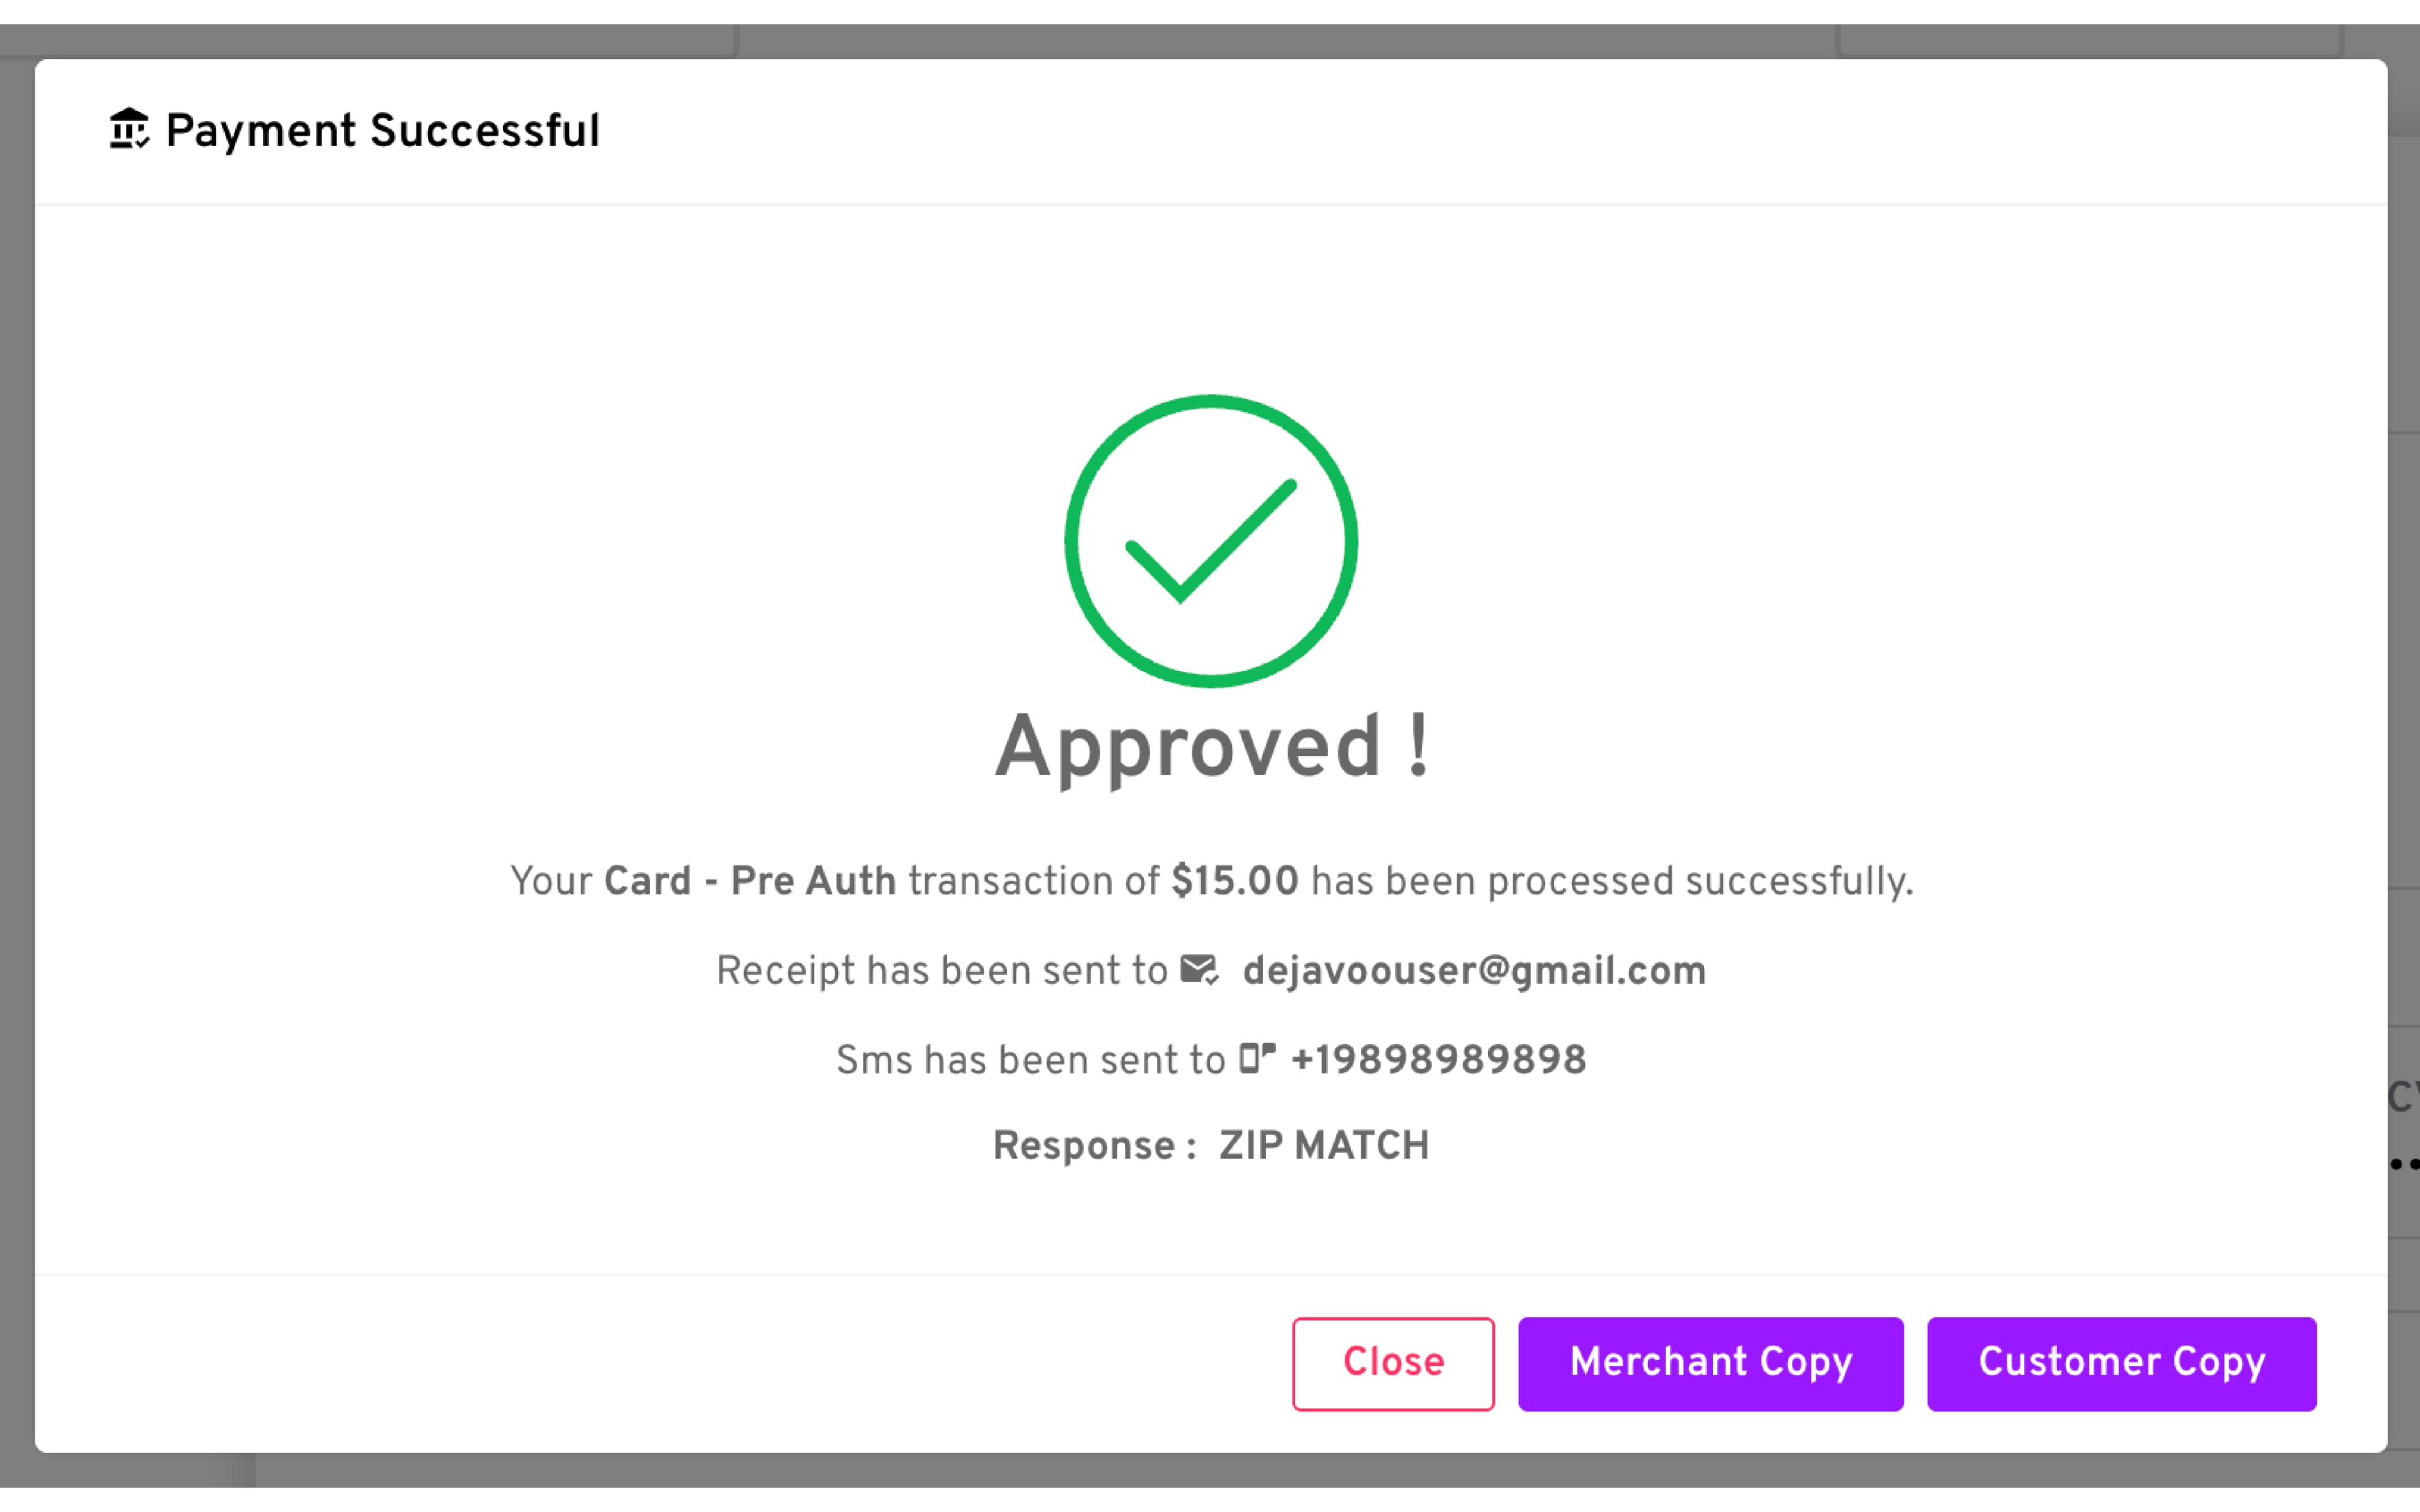The image size is (2420, 1512).
Task: Click the mobile phone SMS icon
Action: (x=1257, y=1058)
